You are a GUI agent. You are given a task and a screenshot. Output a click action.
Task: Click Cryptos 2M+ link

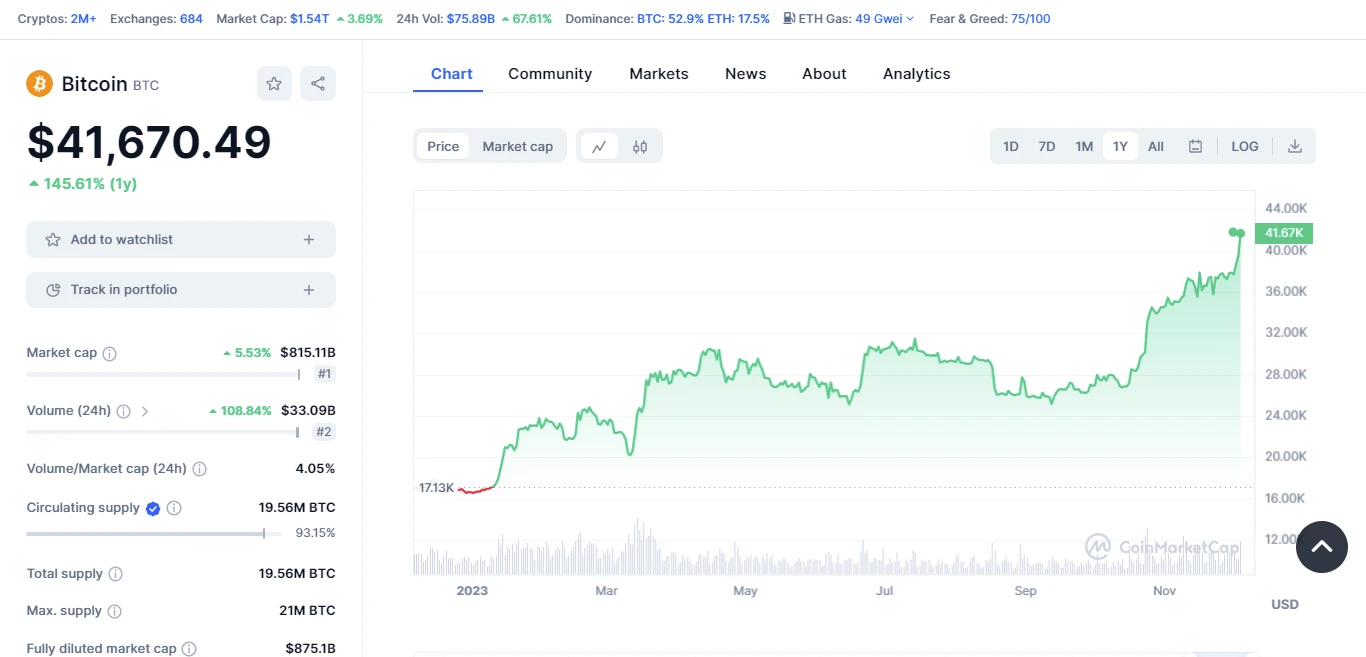point(84,19)
